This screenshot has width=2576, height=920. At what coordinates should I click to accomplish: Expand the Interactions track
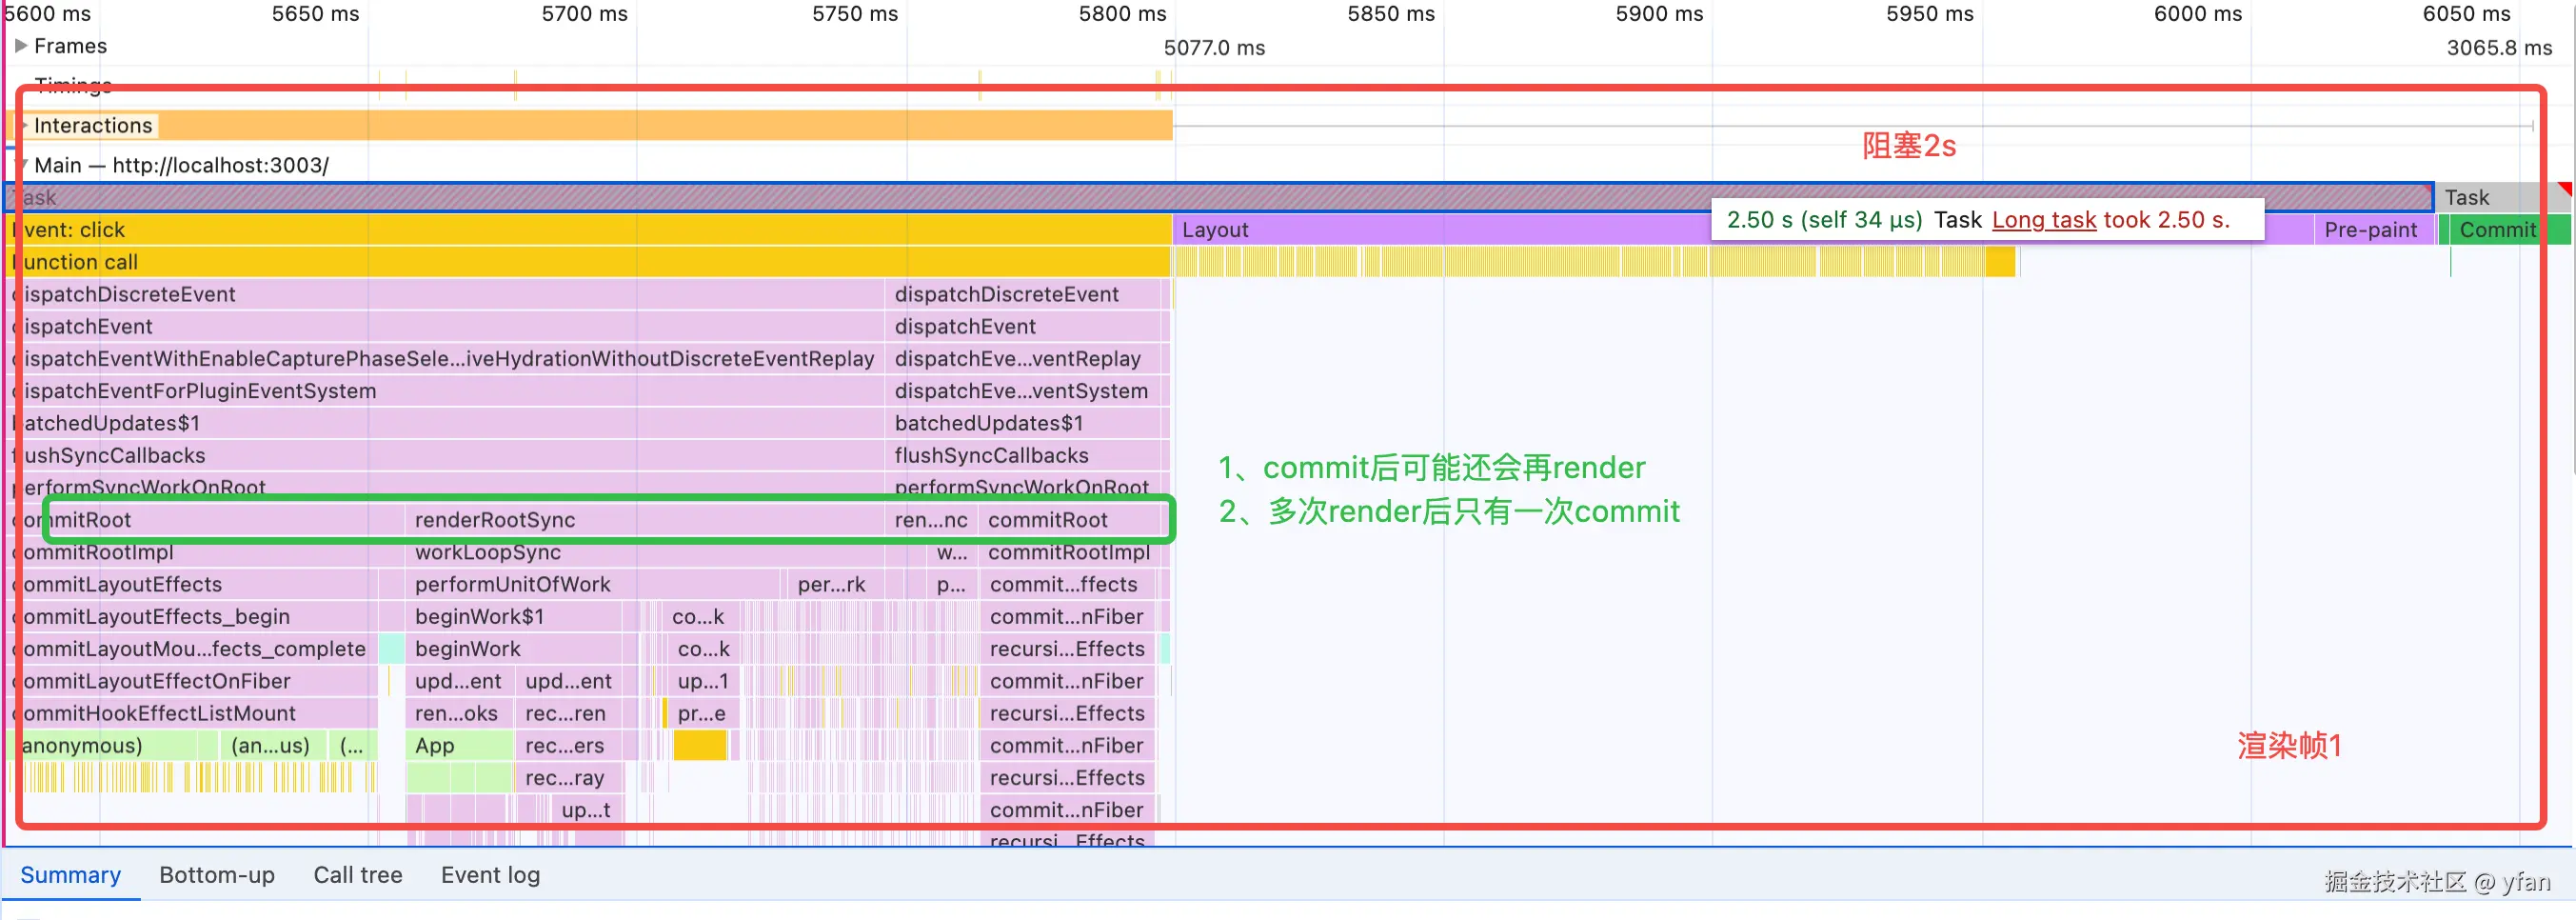click(22, 126)
